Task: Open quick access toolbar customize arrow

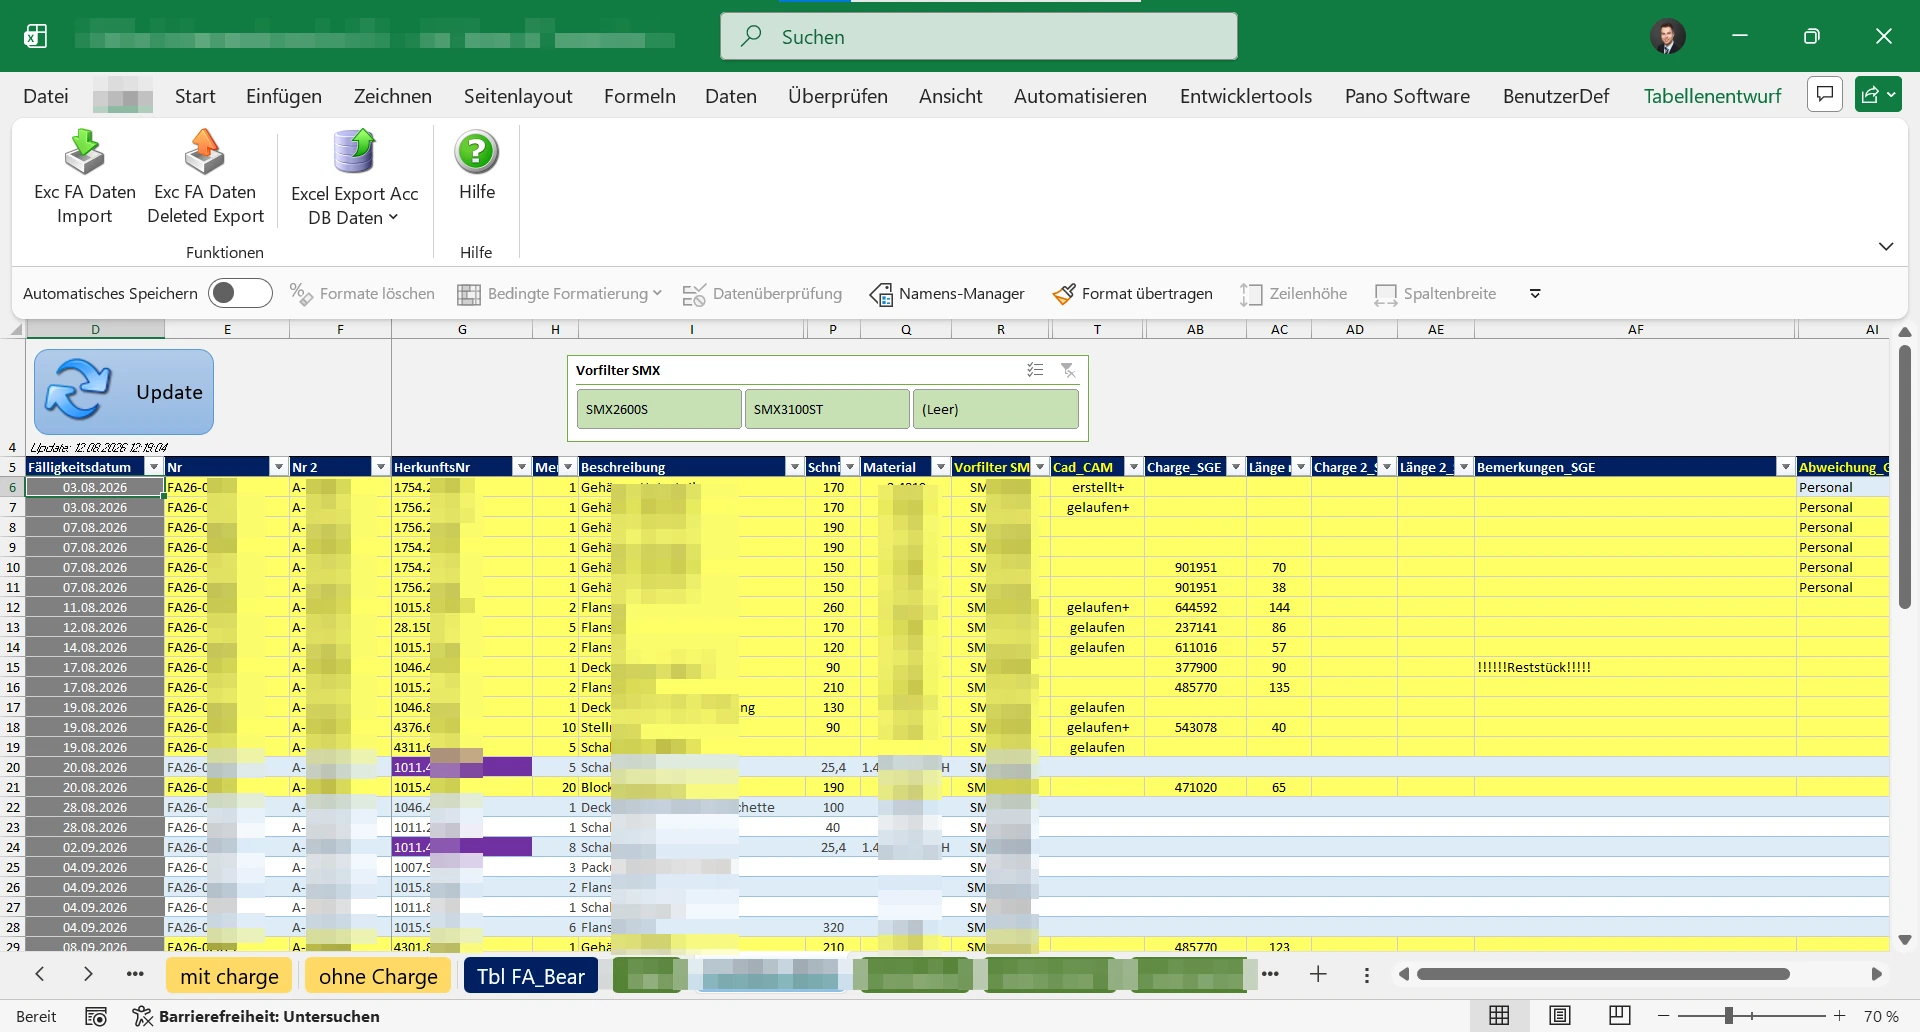Action: point(1535,293)
